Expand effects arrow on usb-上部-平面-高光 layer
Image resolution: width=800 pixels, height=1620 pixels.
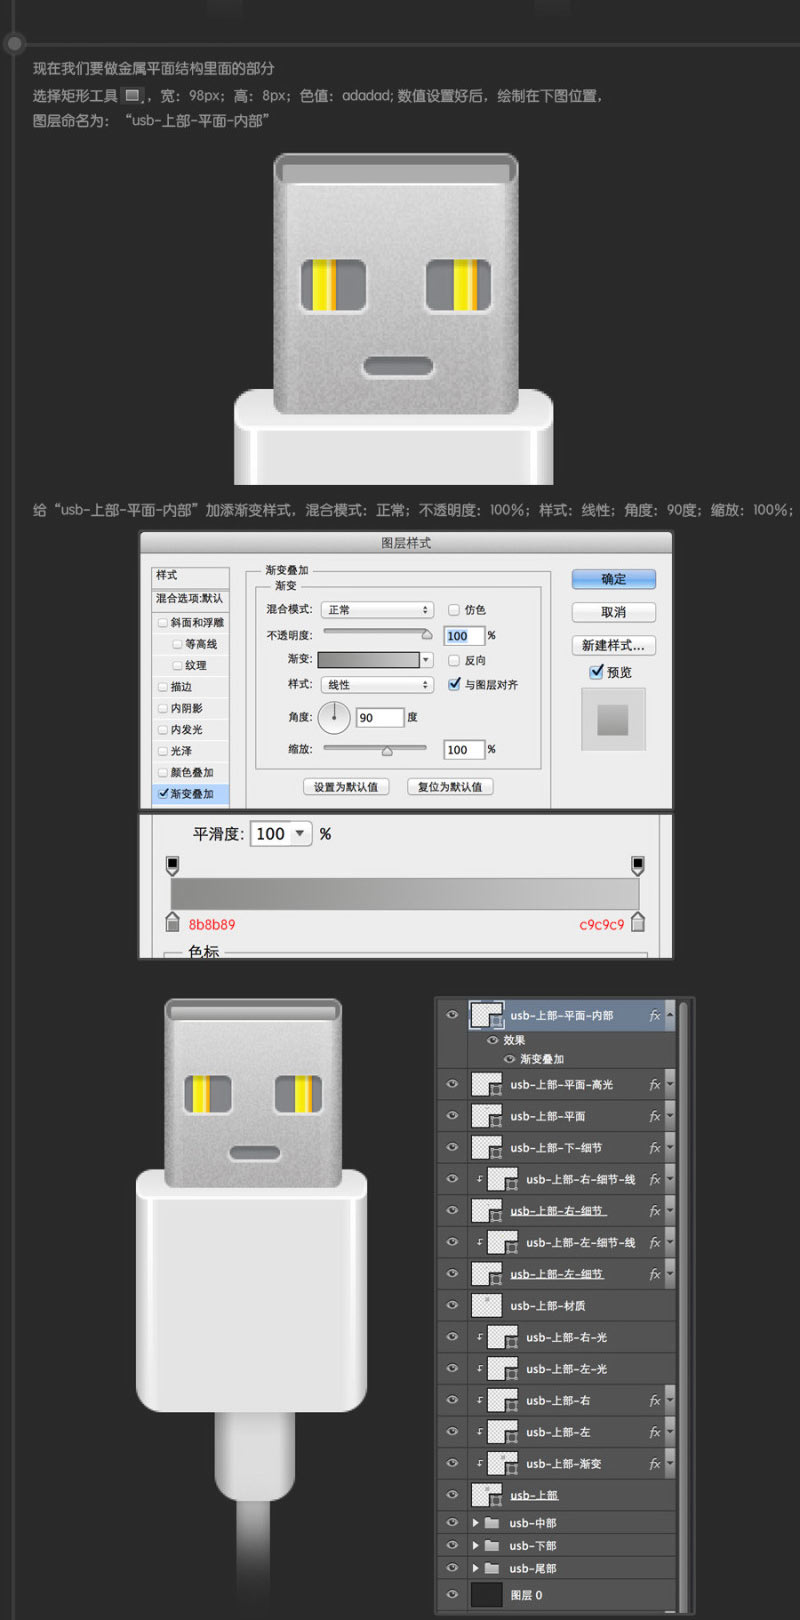point(670,1085)
